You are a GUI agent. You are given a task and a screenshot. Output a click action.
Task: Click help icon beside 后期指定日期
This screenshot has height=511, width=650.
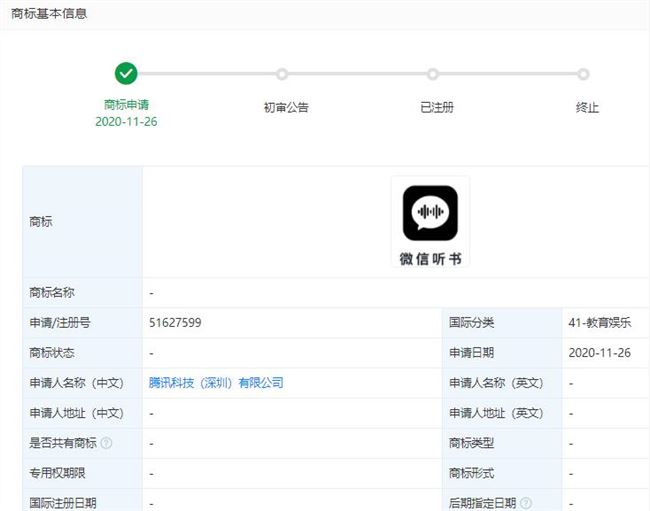click(526, 503)
